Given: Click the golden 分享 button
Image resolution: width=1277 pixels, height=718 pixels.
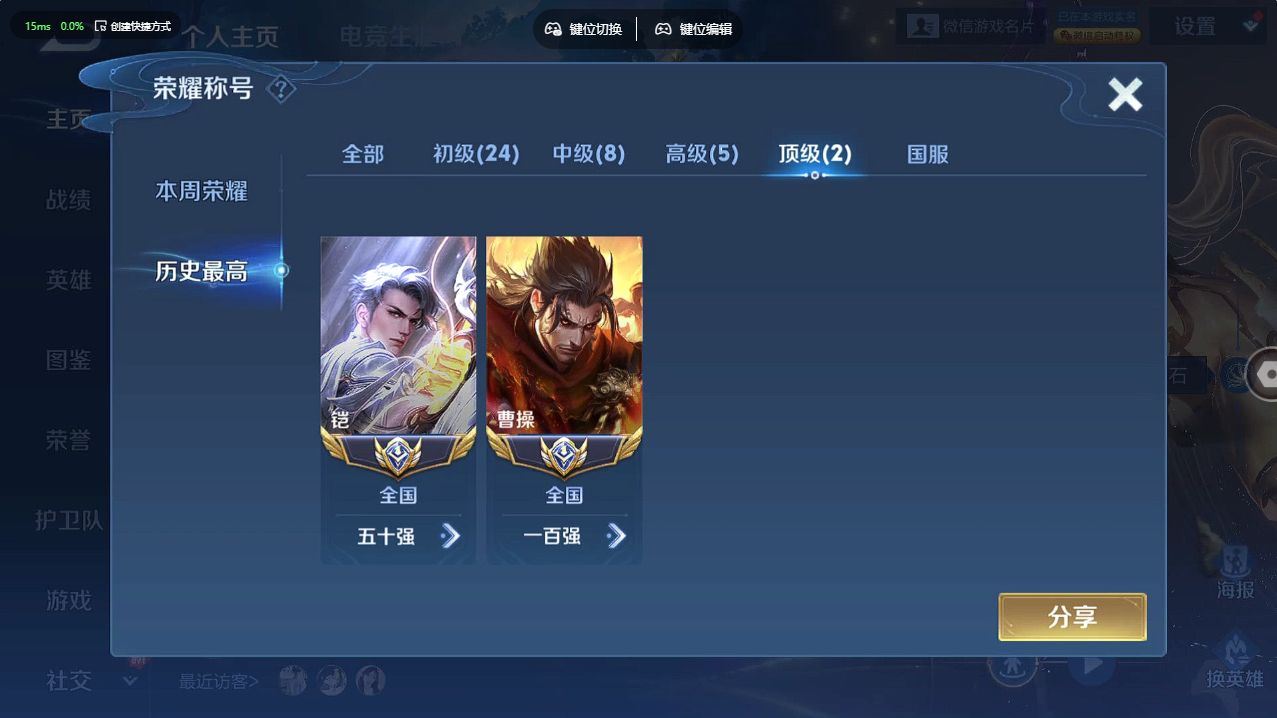Looking at the screenshot, I should (1072, 617).
